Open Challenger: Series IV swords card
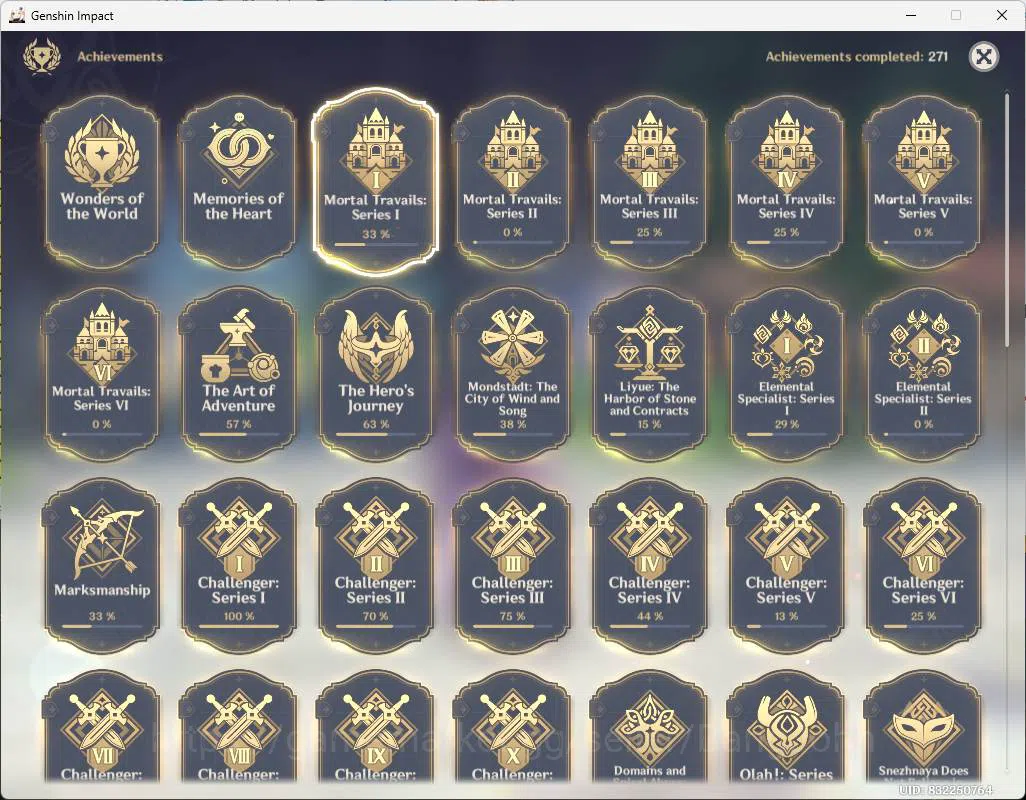 649,565
